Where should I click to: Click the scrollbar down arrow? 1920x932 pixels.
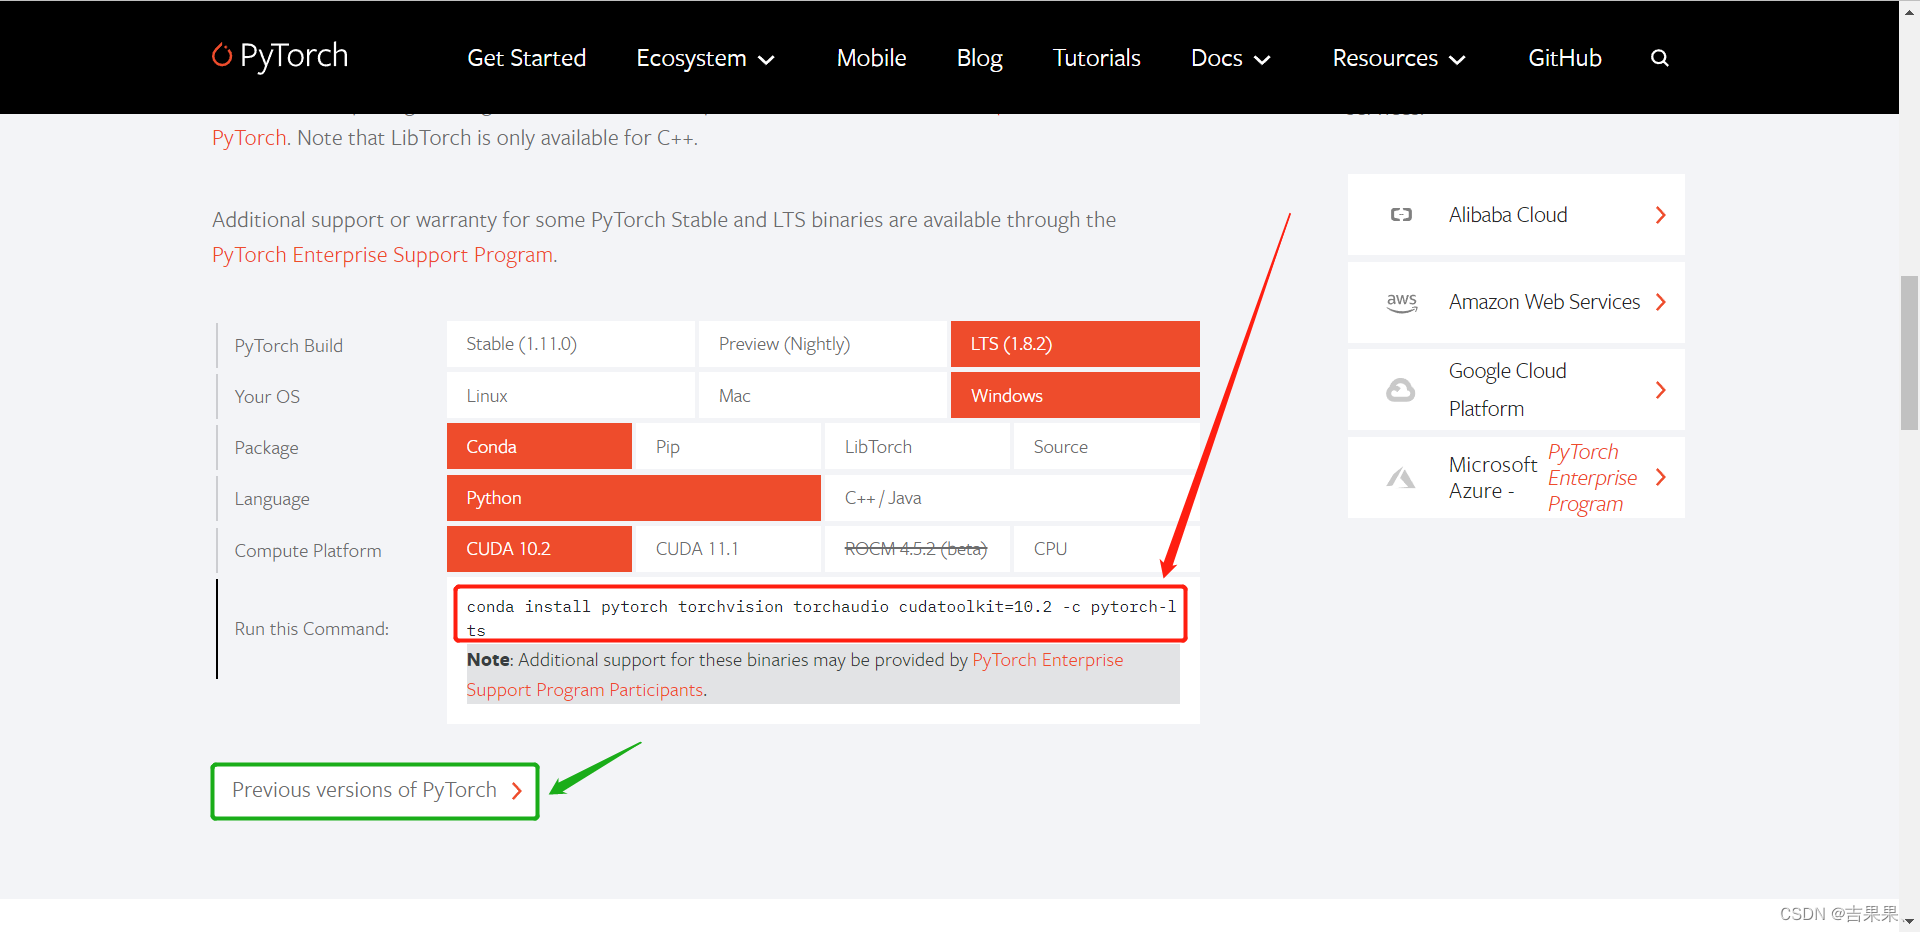coord(1909,922)
